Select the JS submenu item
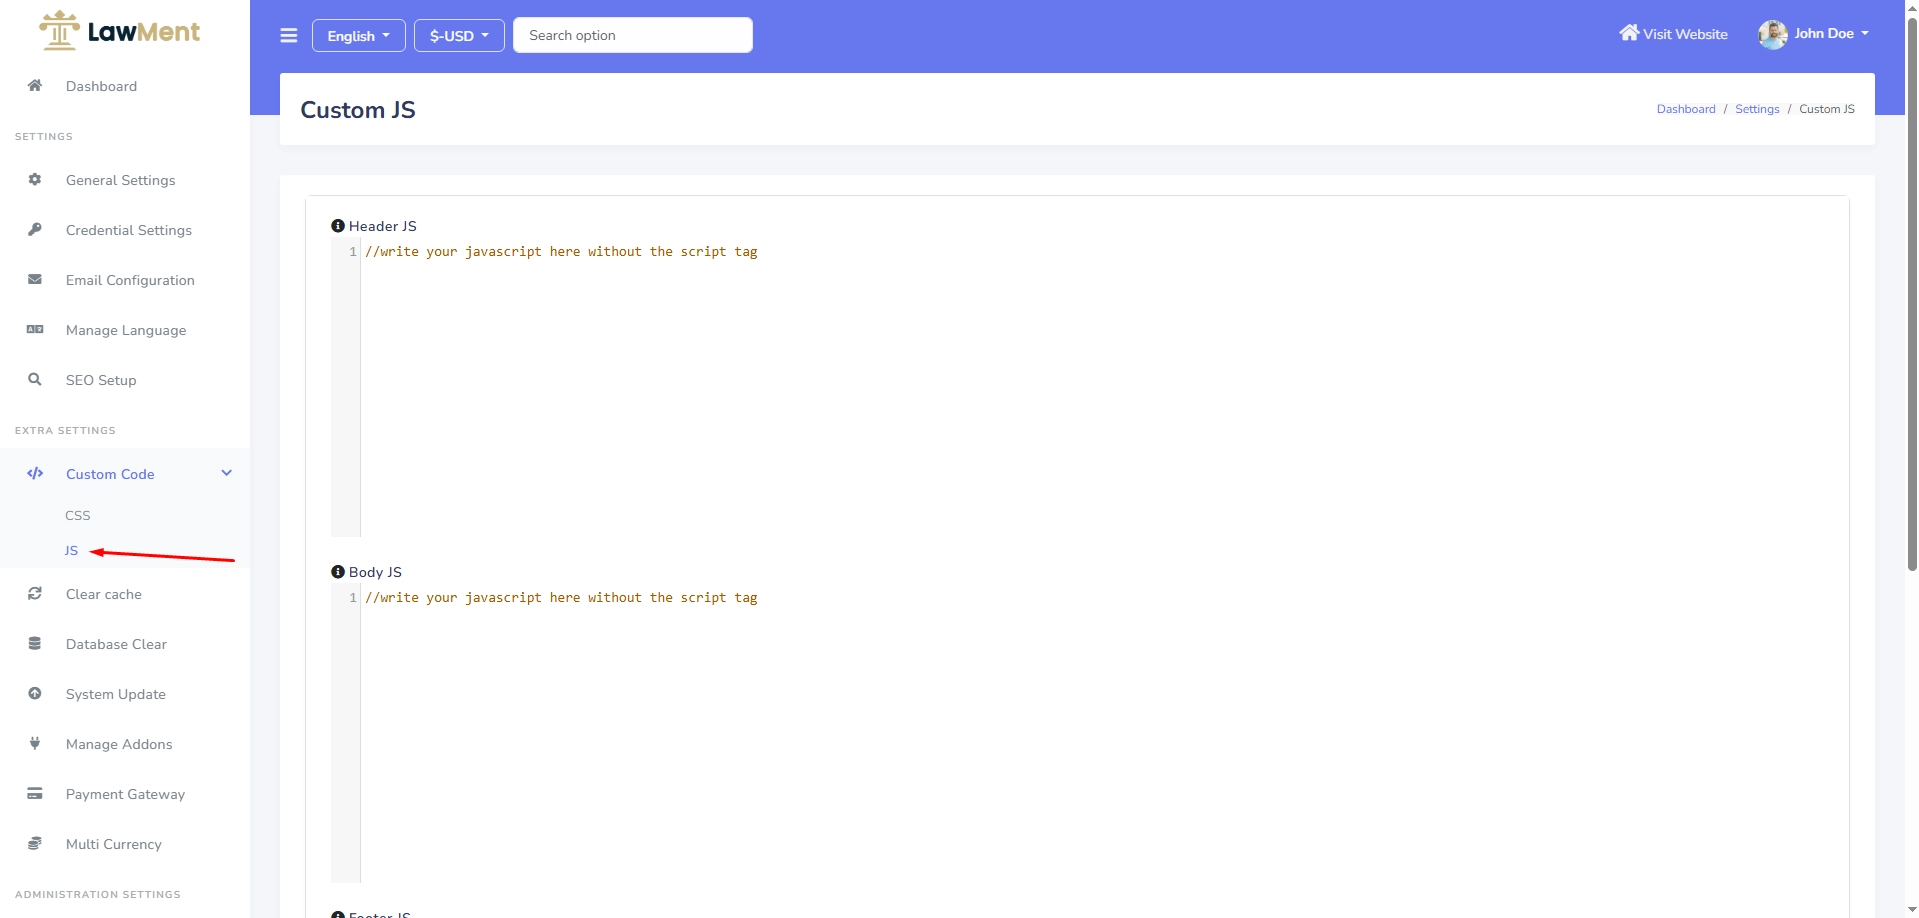 (71, 551)
